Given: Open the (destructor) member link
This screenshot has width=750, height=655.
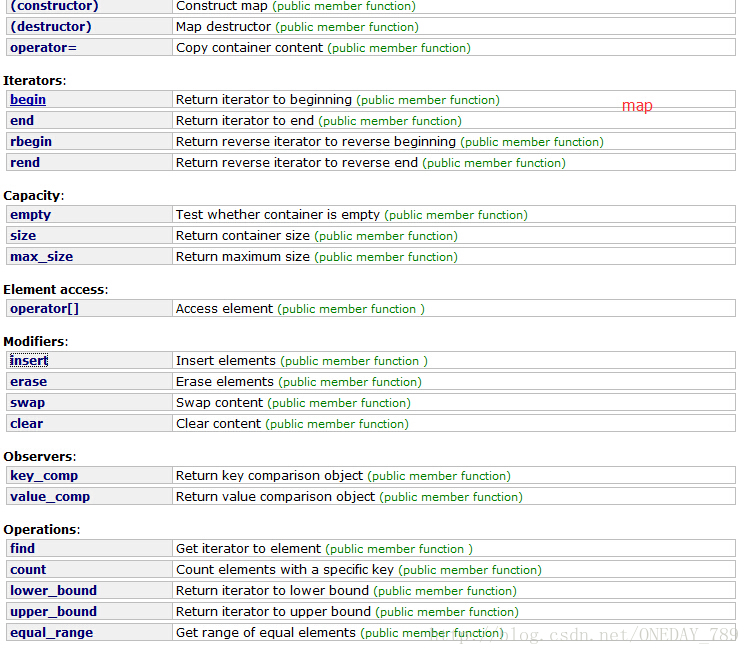Looking at the screenshot, I should tap(51, 26).
